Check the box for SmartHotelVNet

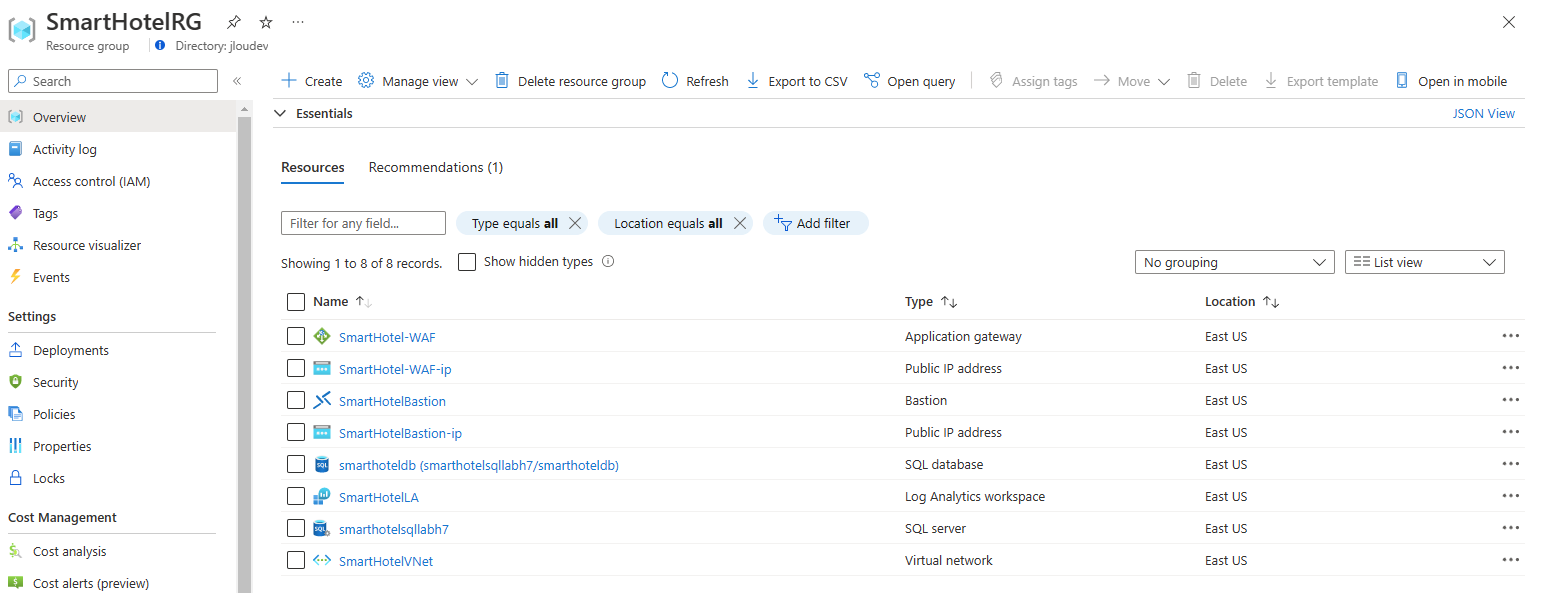coord(296,560)
